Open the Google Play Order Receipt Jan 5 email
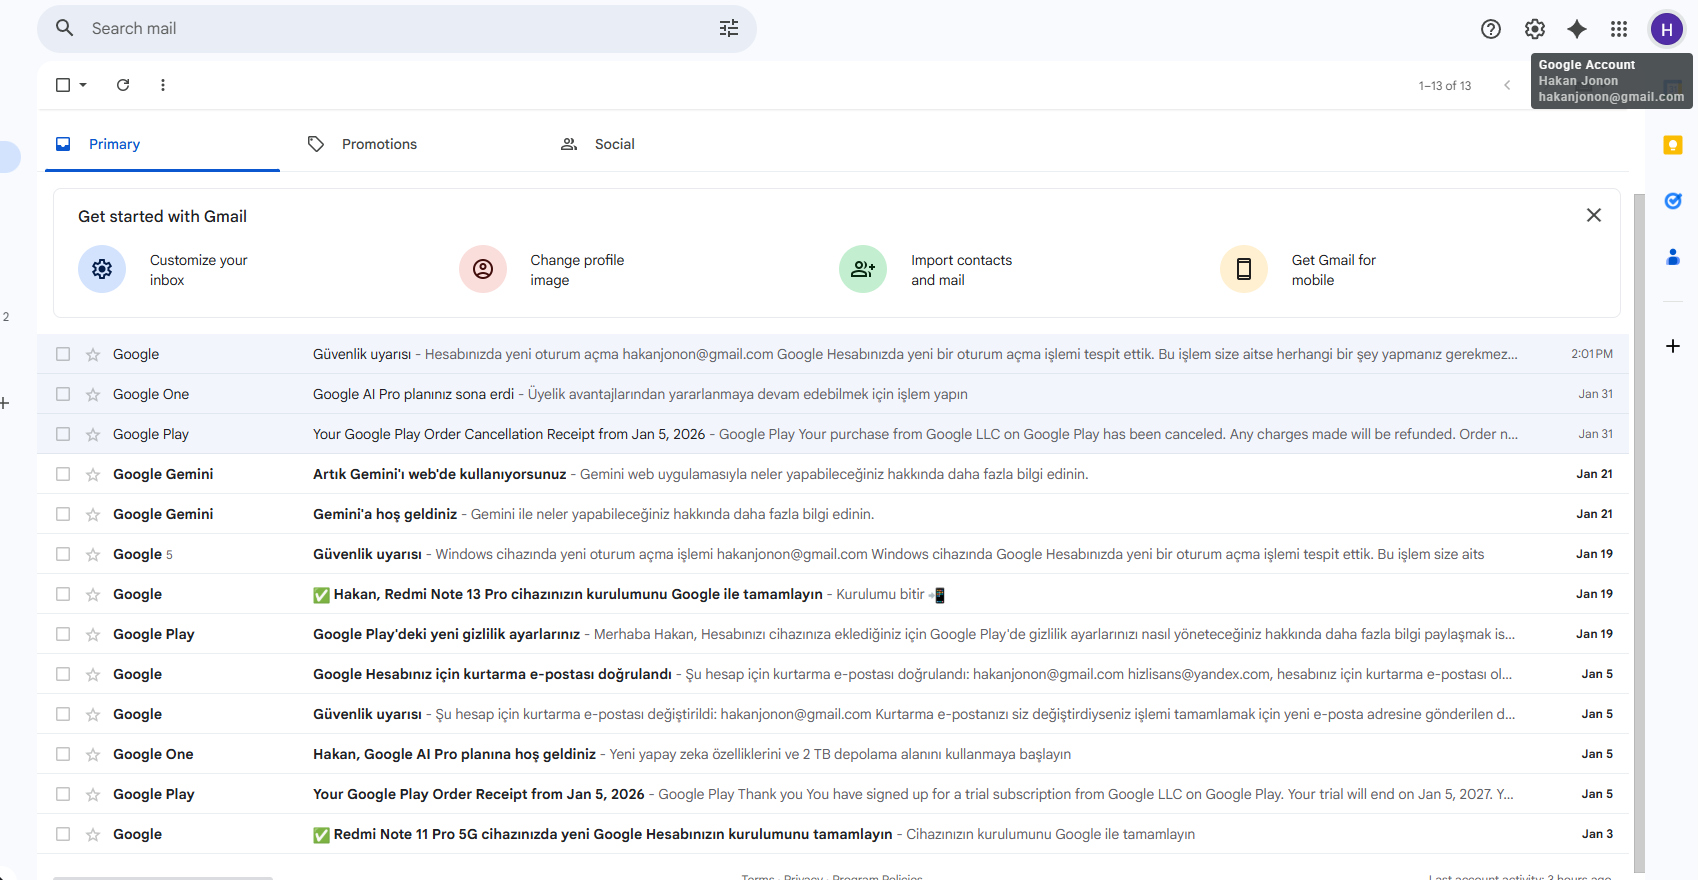1698x880 pixels. (833, 794)
